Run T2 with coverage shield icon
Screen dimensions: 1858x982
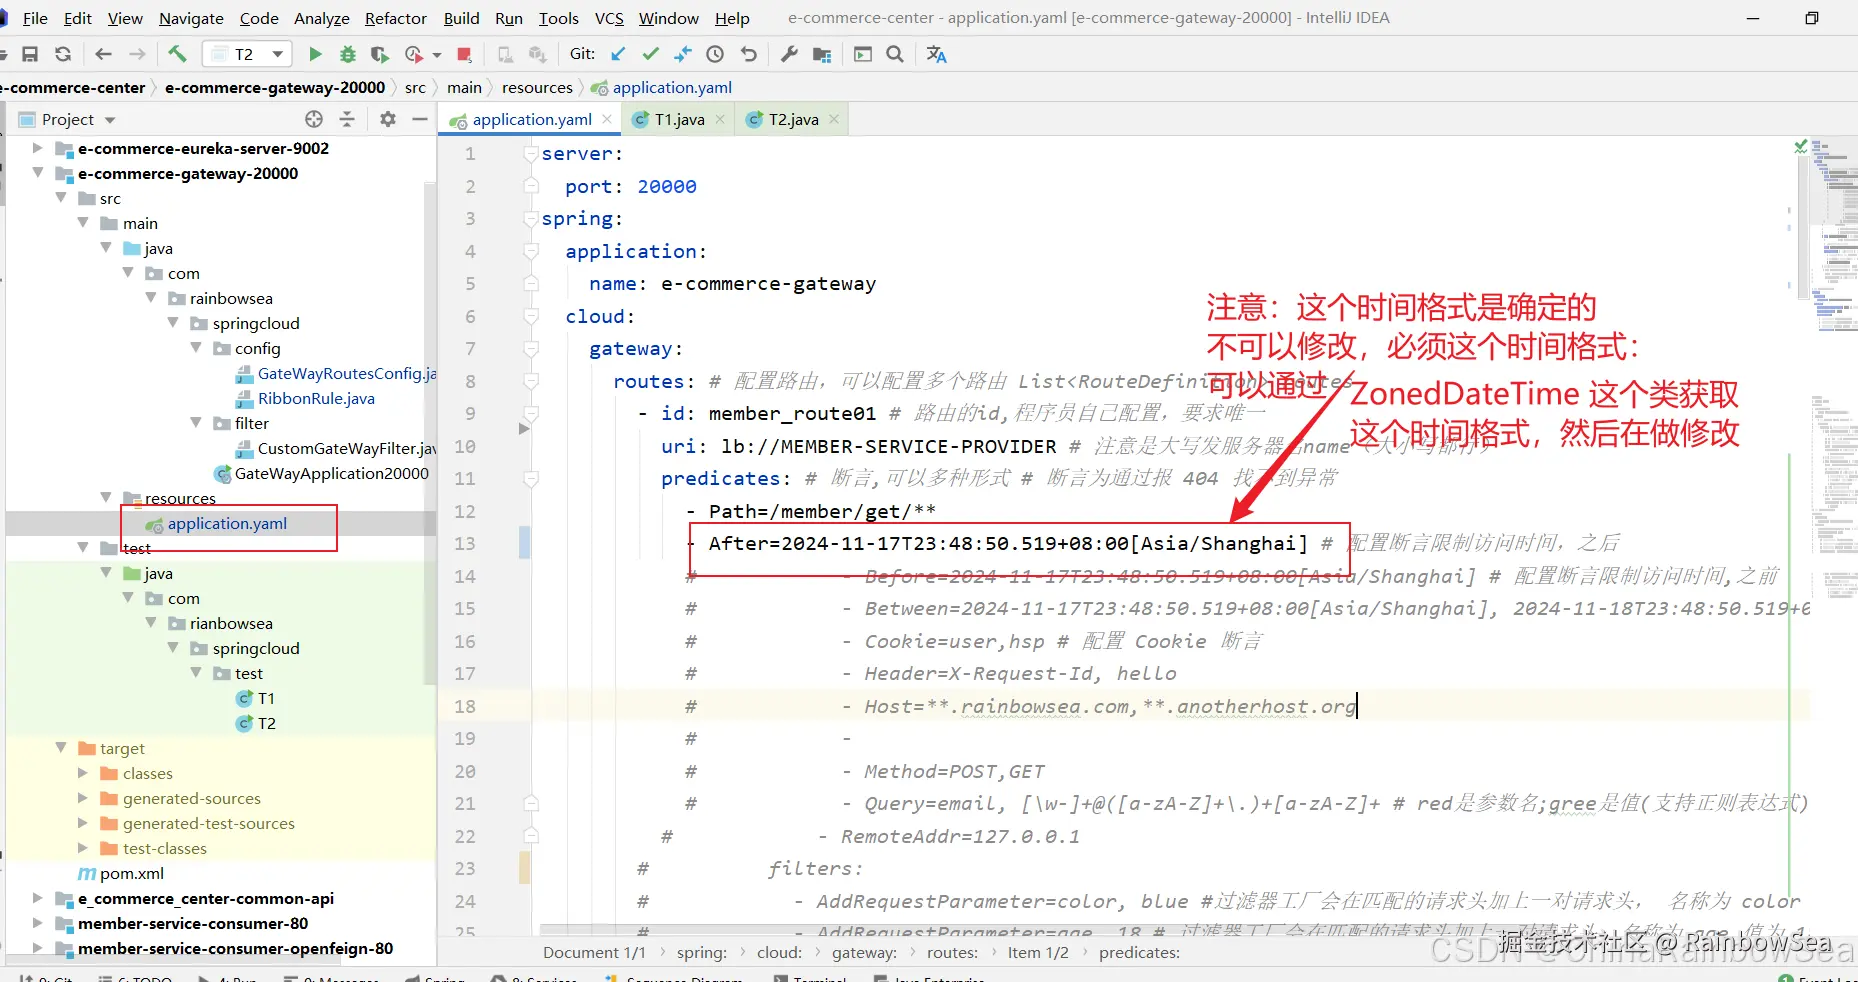pos(379,54)
